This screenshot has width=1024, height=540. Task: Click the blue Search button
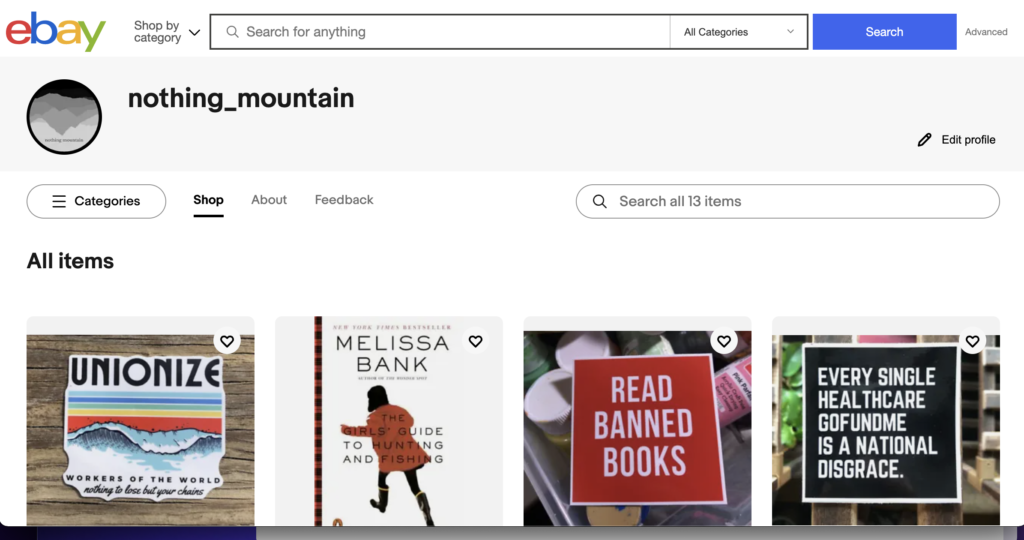884,31
